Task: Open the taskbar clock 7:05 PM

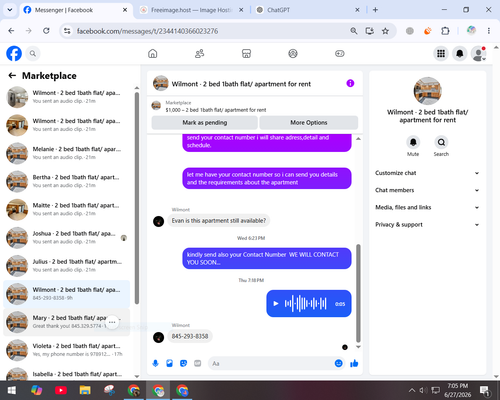Action: 457,390
